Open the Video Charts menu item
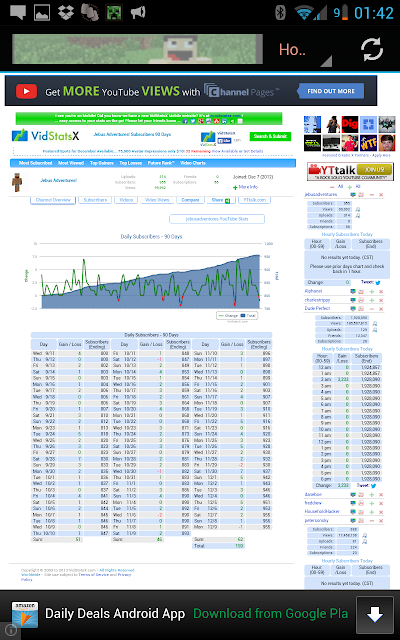The width and height of the screenshot is (400, 640). point(193,163)
